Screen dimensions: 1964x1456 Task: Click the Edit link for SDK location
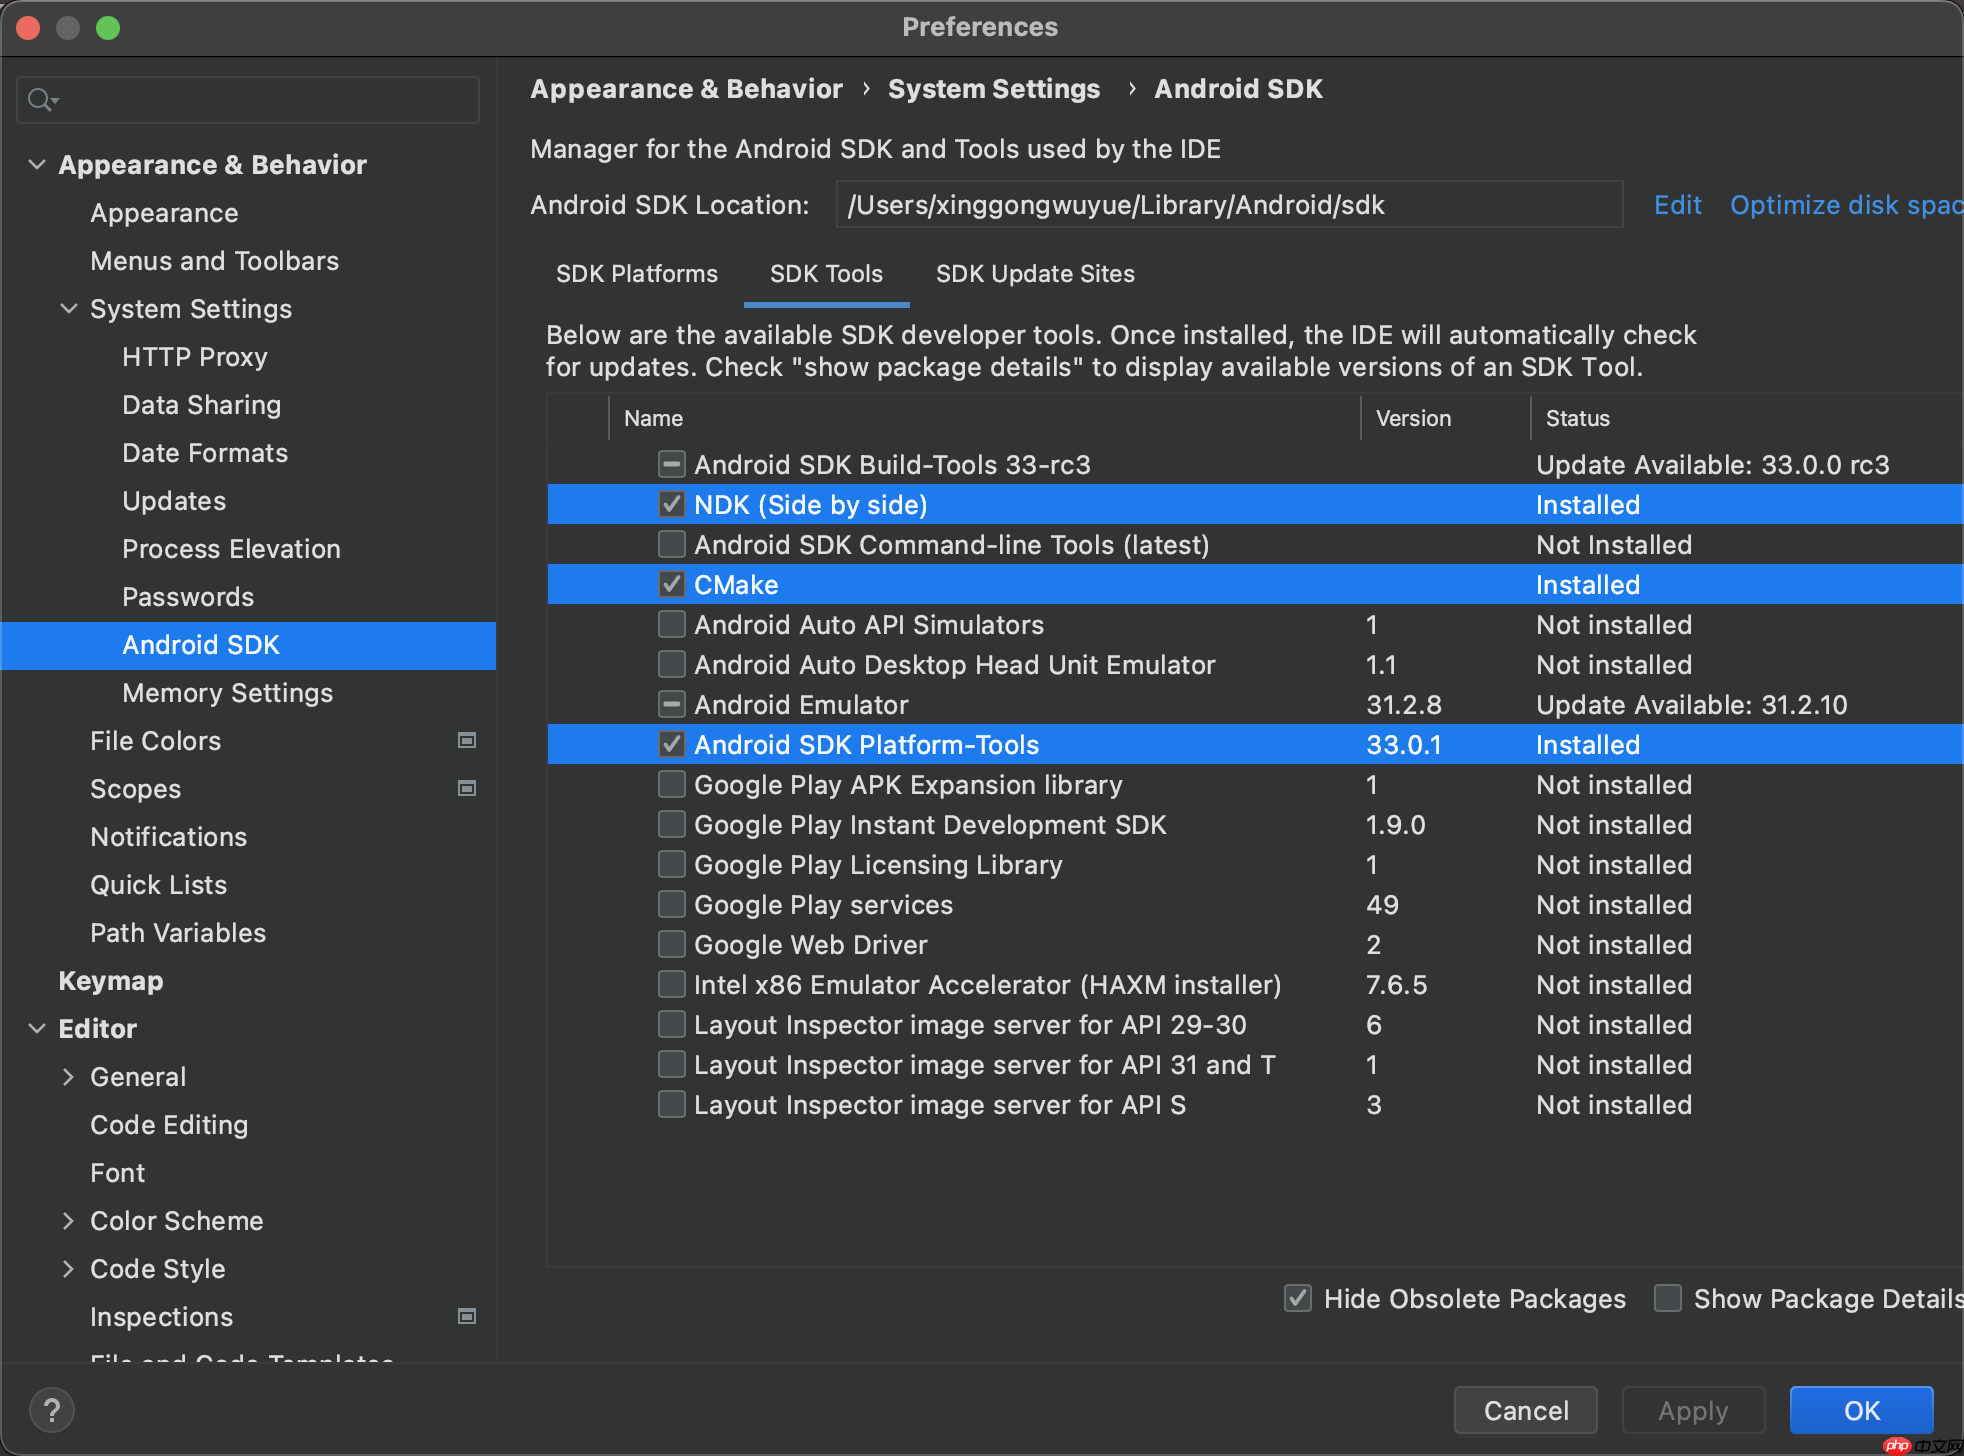coord(1677,205)
